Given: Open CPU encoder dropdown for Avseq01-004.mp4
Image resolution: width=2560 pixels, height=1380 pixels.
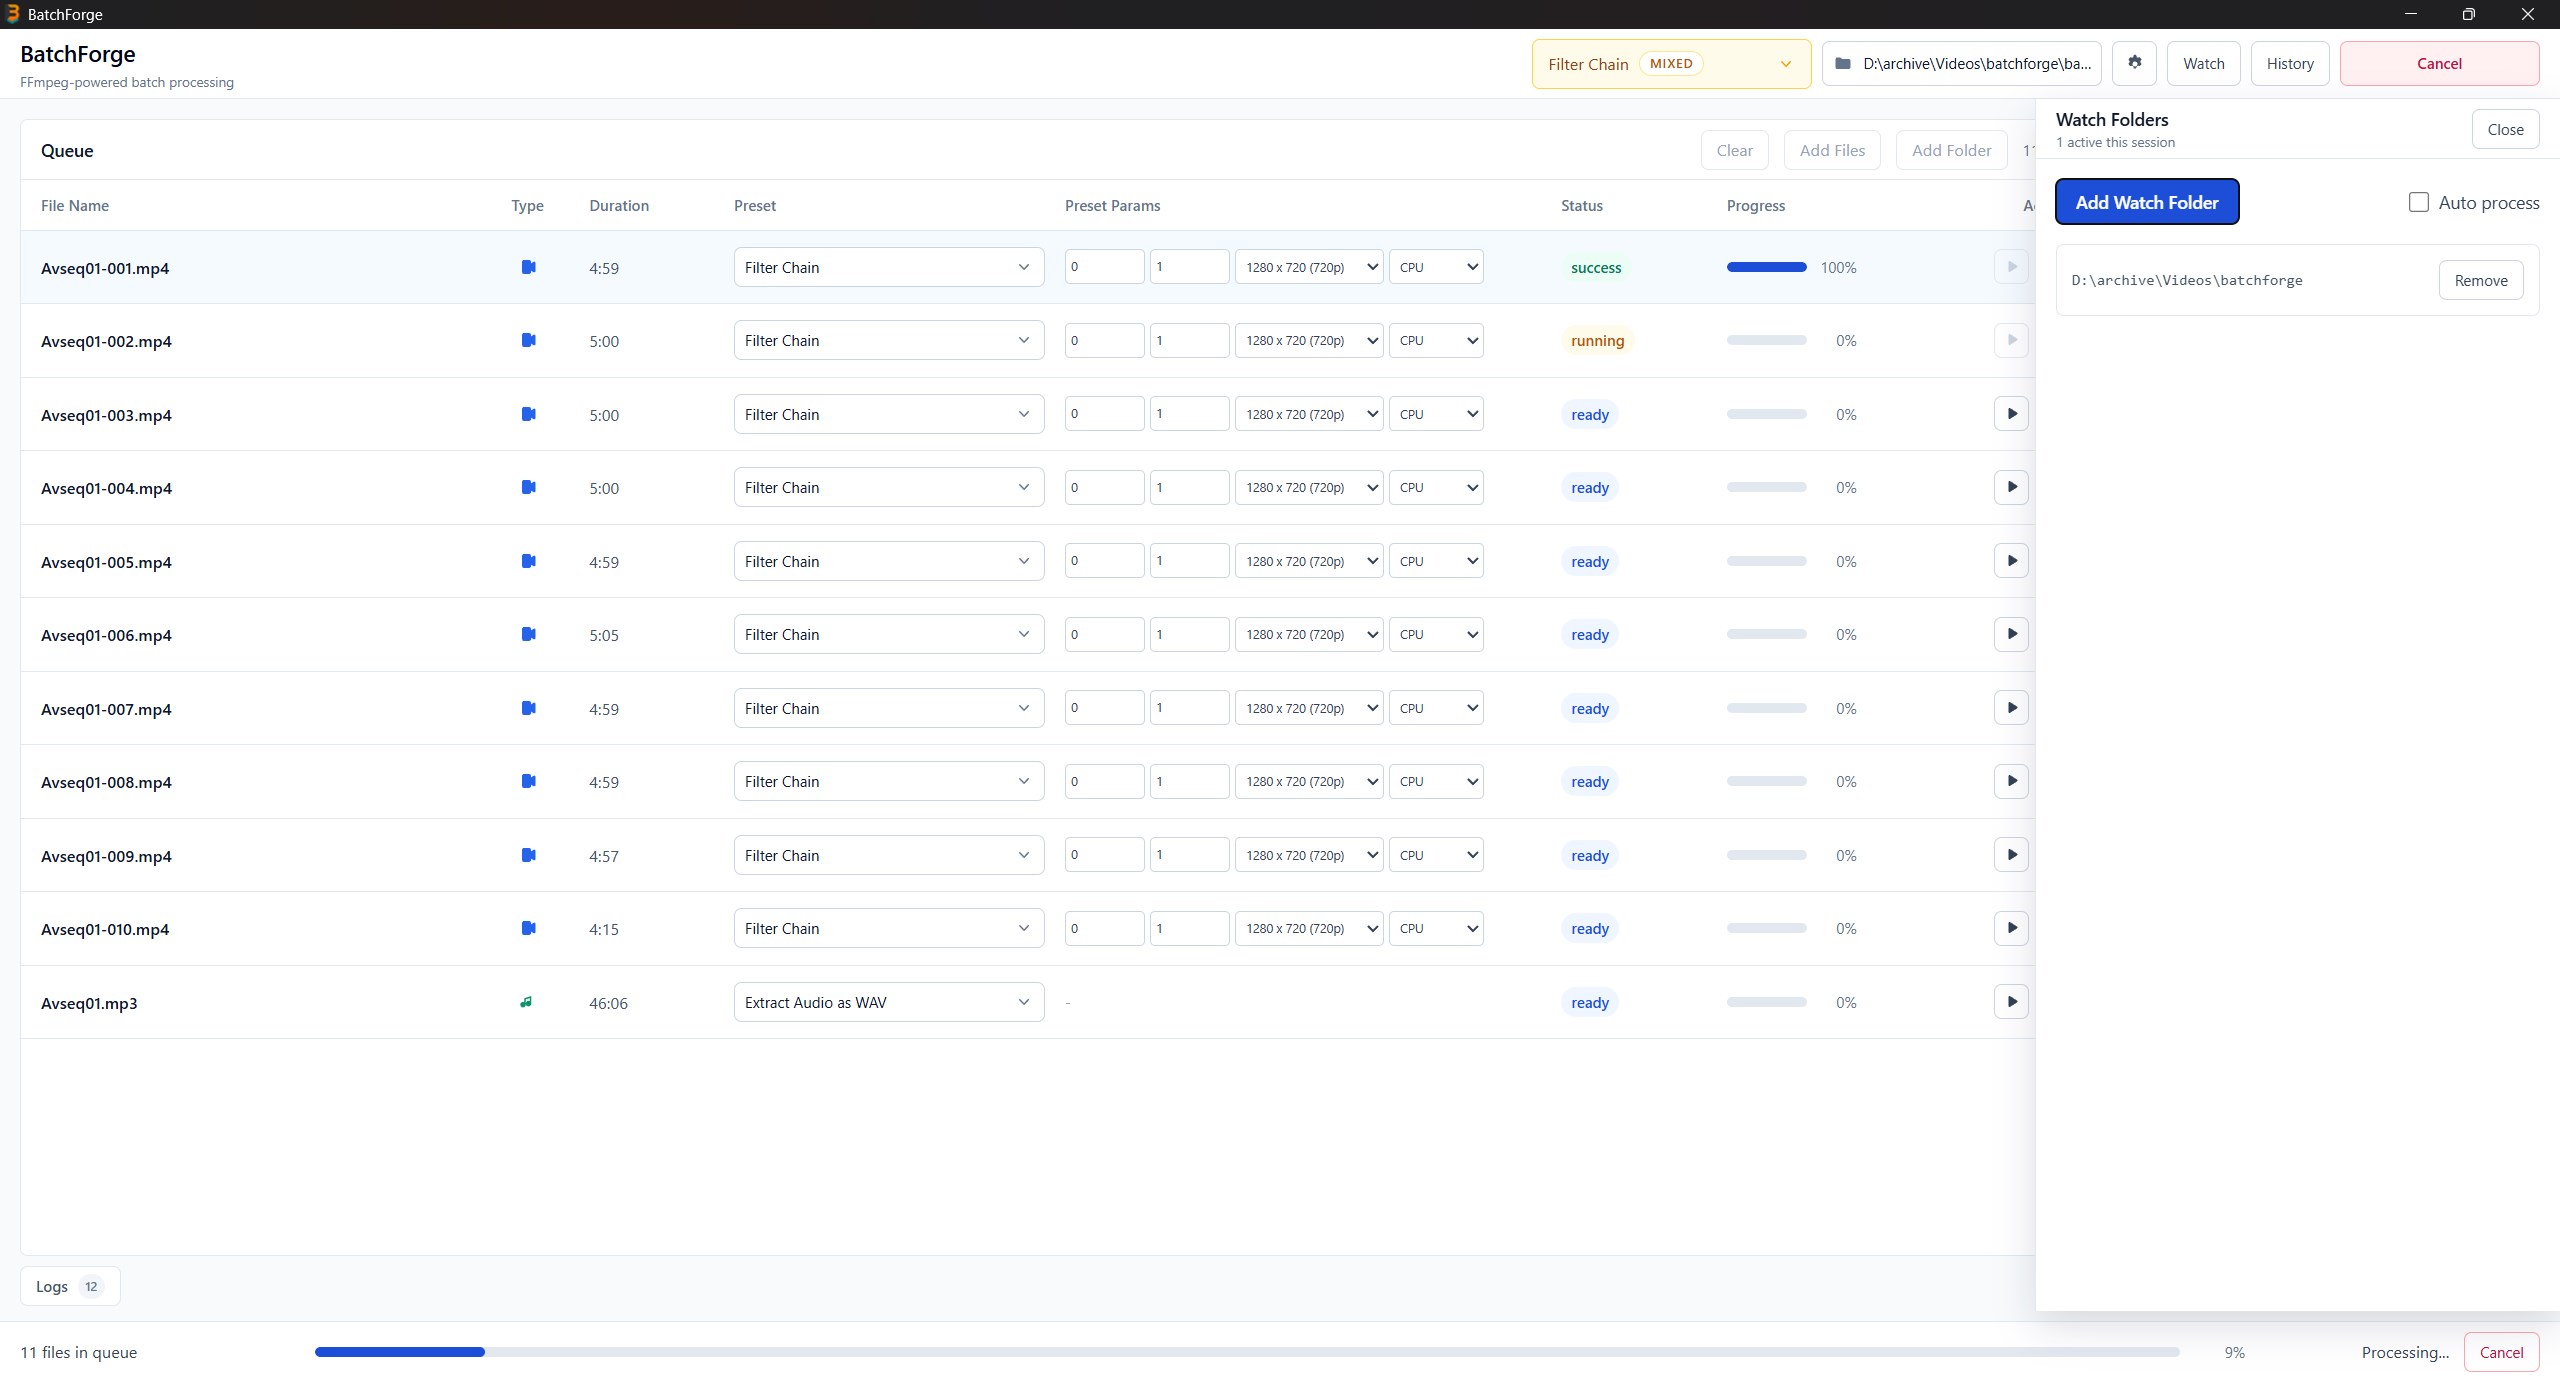Looking at the screenshot, I should [x=1436, y=487].
